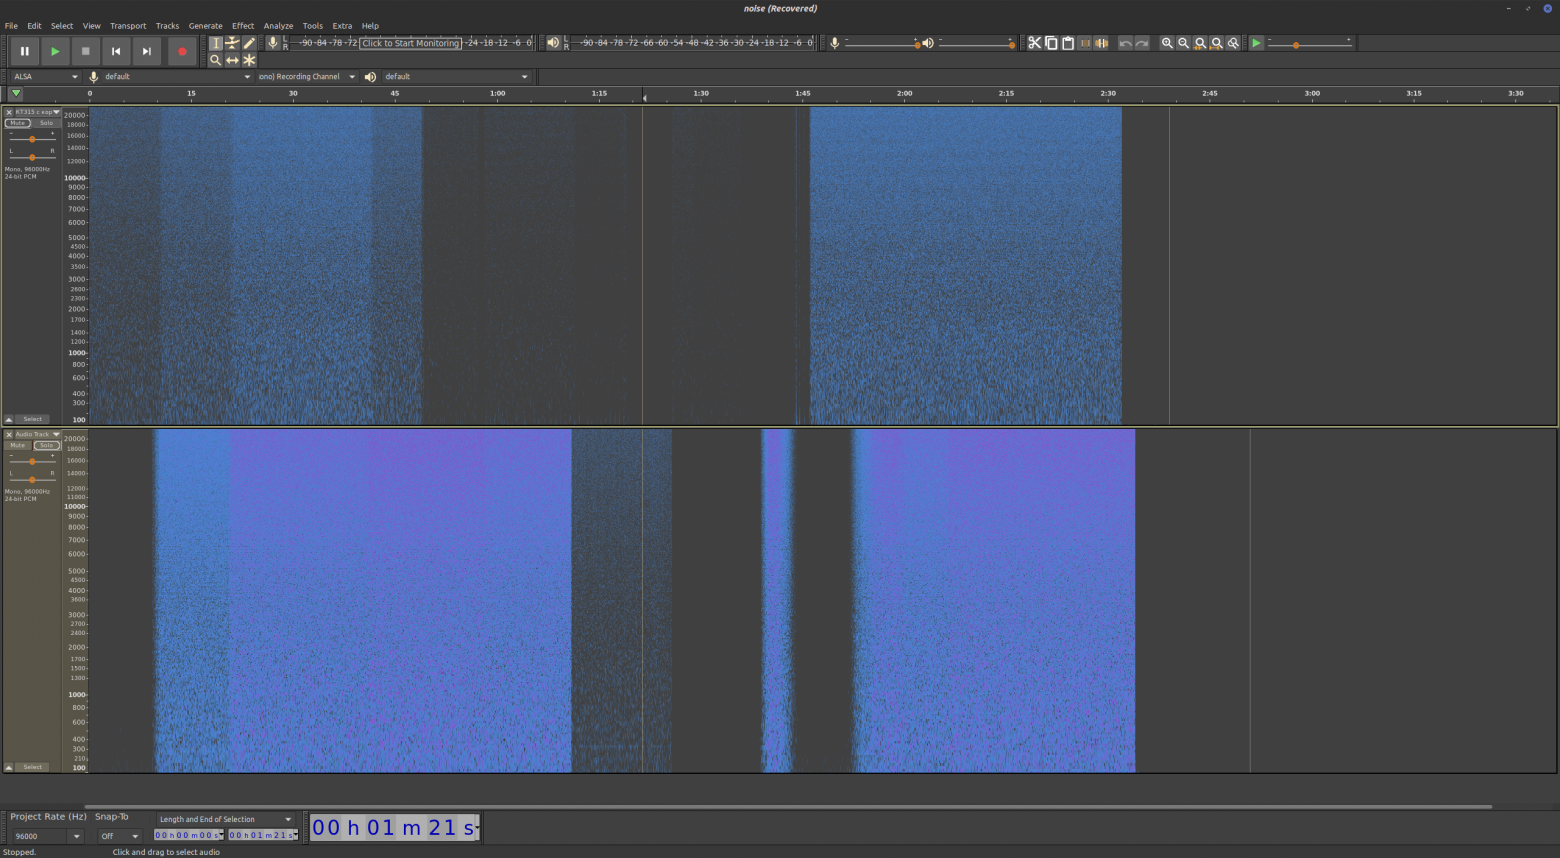Skip to start of project
Image resolution: width=1560 pixels, height=858 pixels.
116,51
